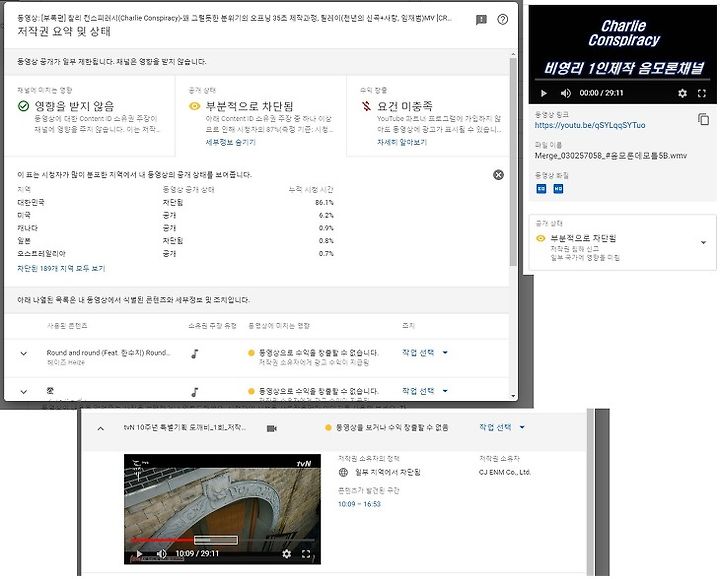Click the 소유권 주장 유형 column header
The width and height of the screenshot is (720, 579).
212,326
